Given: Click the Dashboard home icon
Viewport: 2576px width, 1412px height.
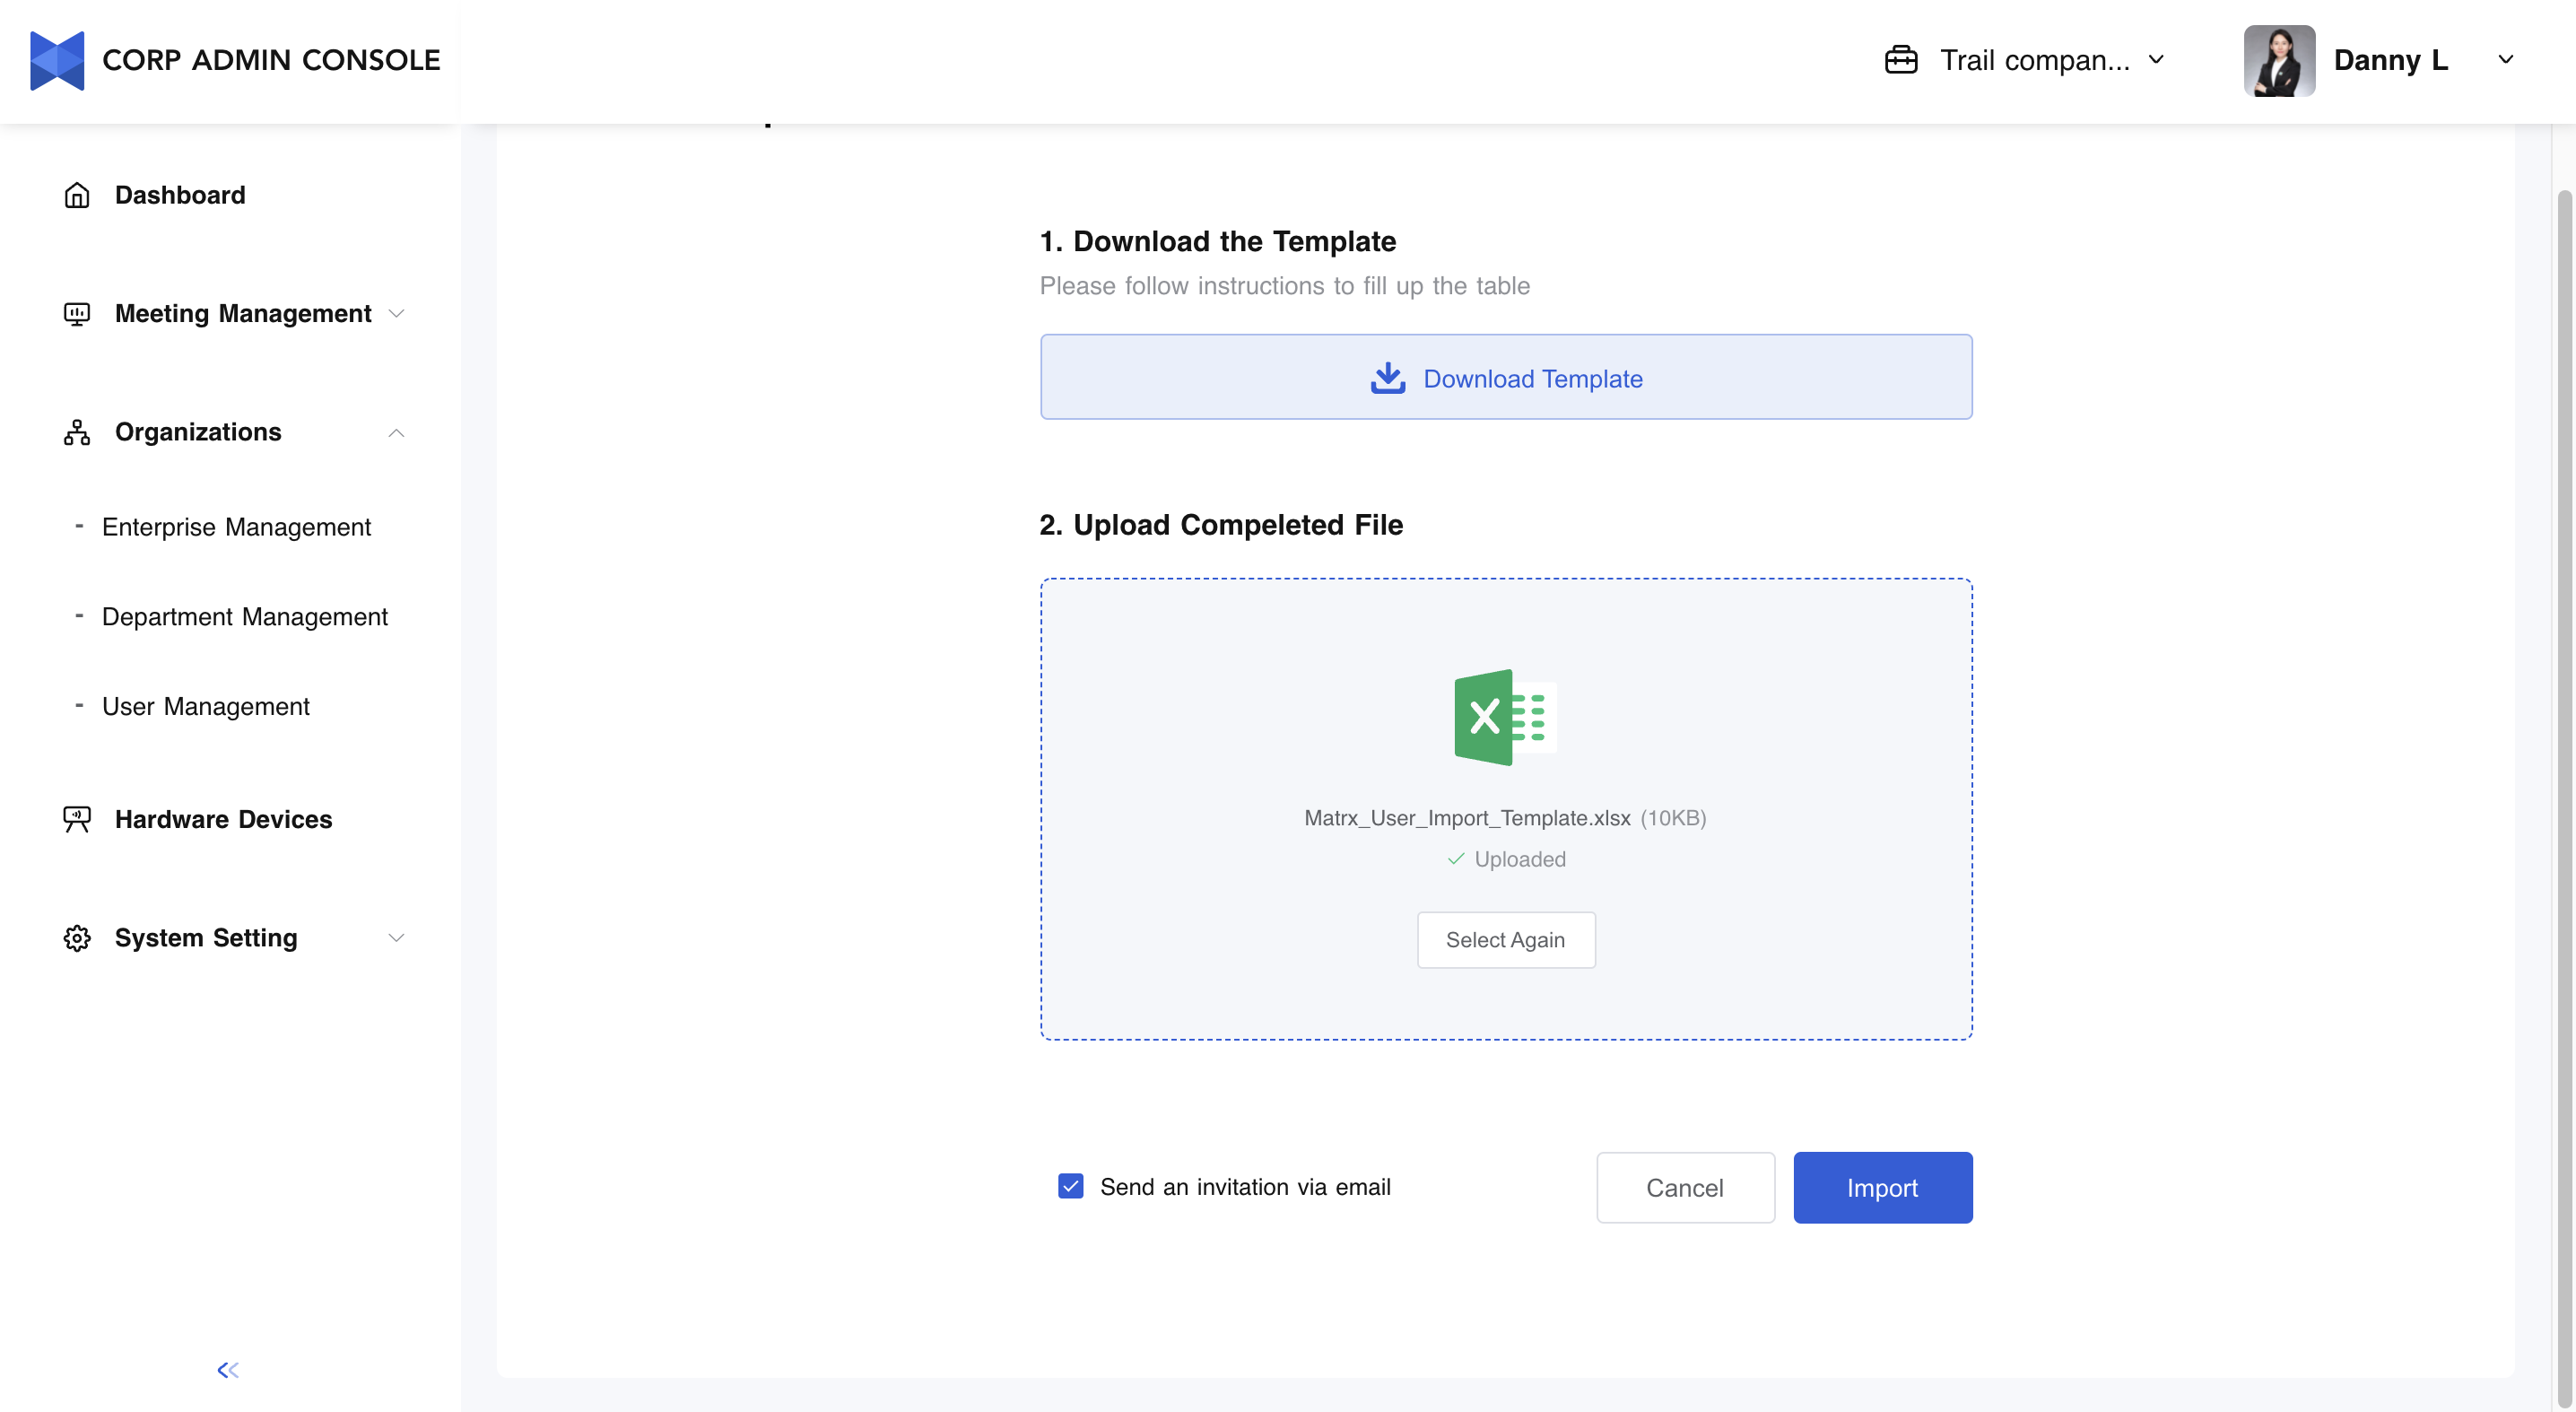Looking at the screenshot, I should [x=77, y=195].
